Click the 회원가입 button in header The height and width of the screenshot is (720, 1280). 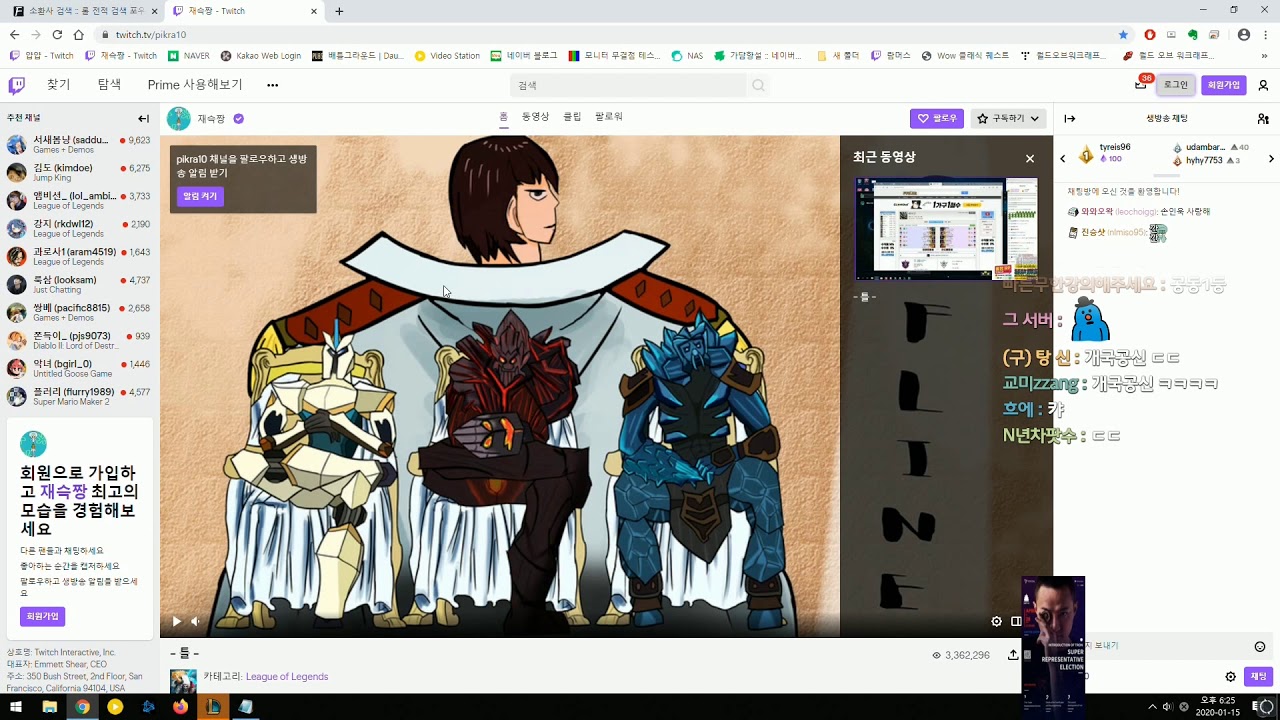coord(1224,85)
